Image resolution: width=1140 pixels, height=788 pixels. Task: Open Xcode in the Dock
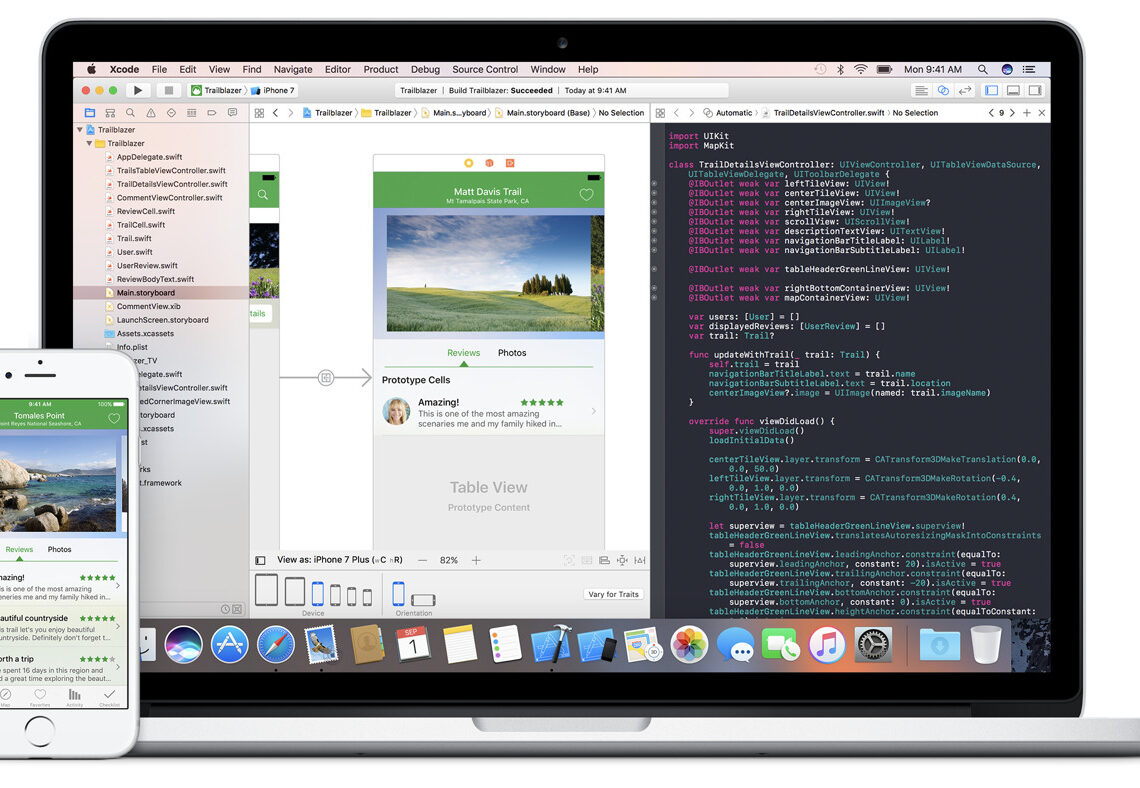click(x=550, y=644)
